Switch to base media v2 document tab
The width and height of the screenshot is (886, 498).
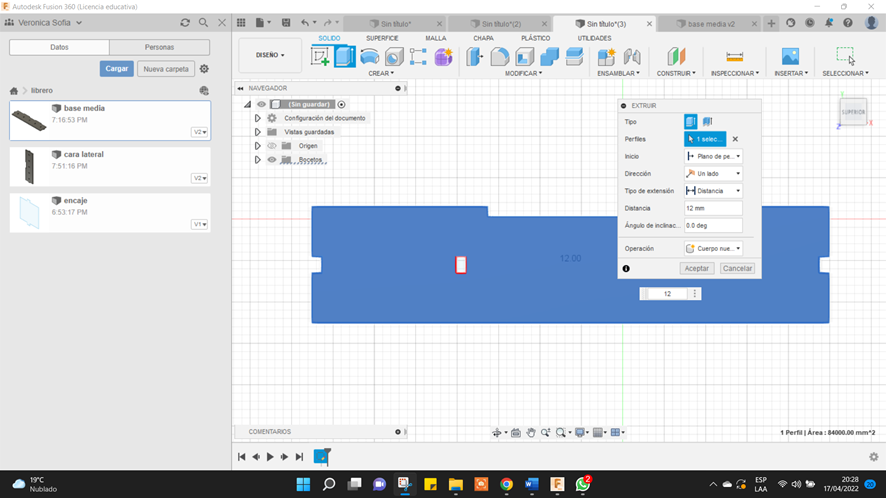(x=710, y=24)
